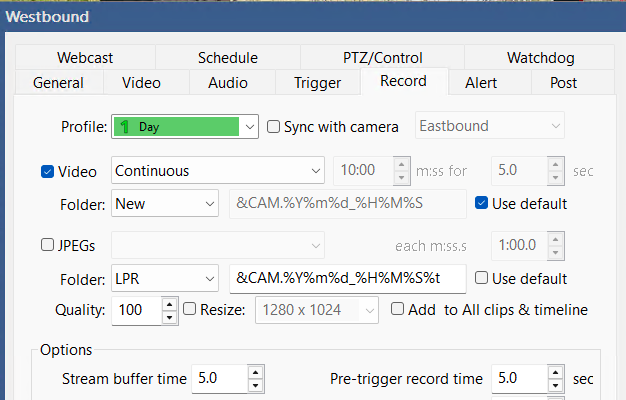Enable the JPEGs checkbox
Viewport: 626px width, 400px height.
[x=47, y=244]
